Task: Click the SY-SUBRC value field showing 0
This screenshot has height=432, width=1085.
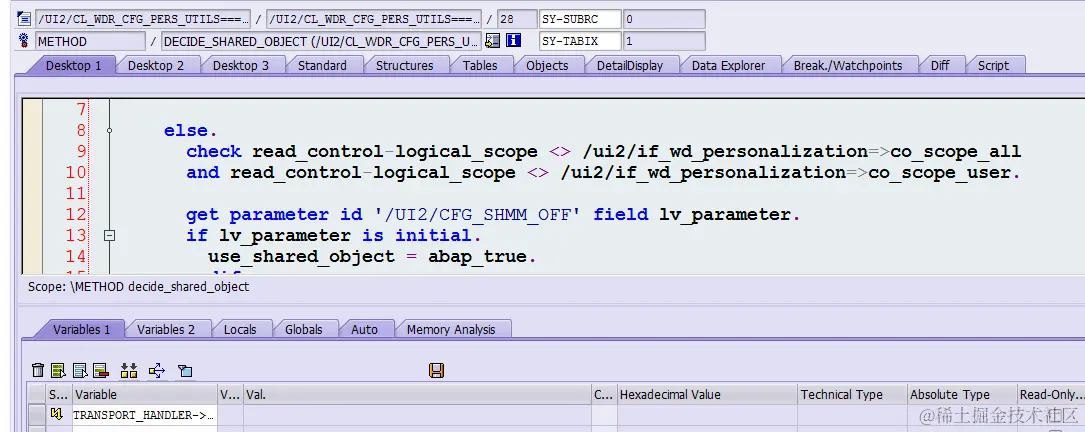Action: (x=664, y=19)
